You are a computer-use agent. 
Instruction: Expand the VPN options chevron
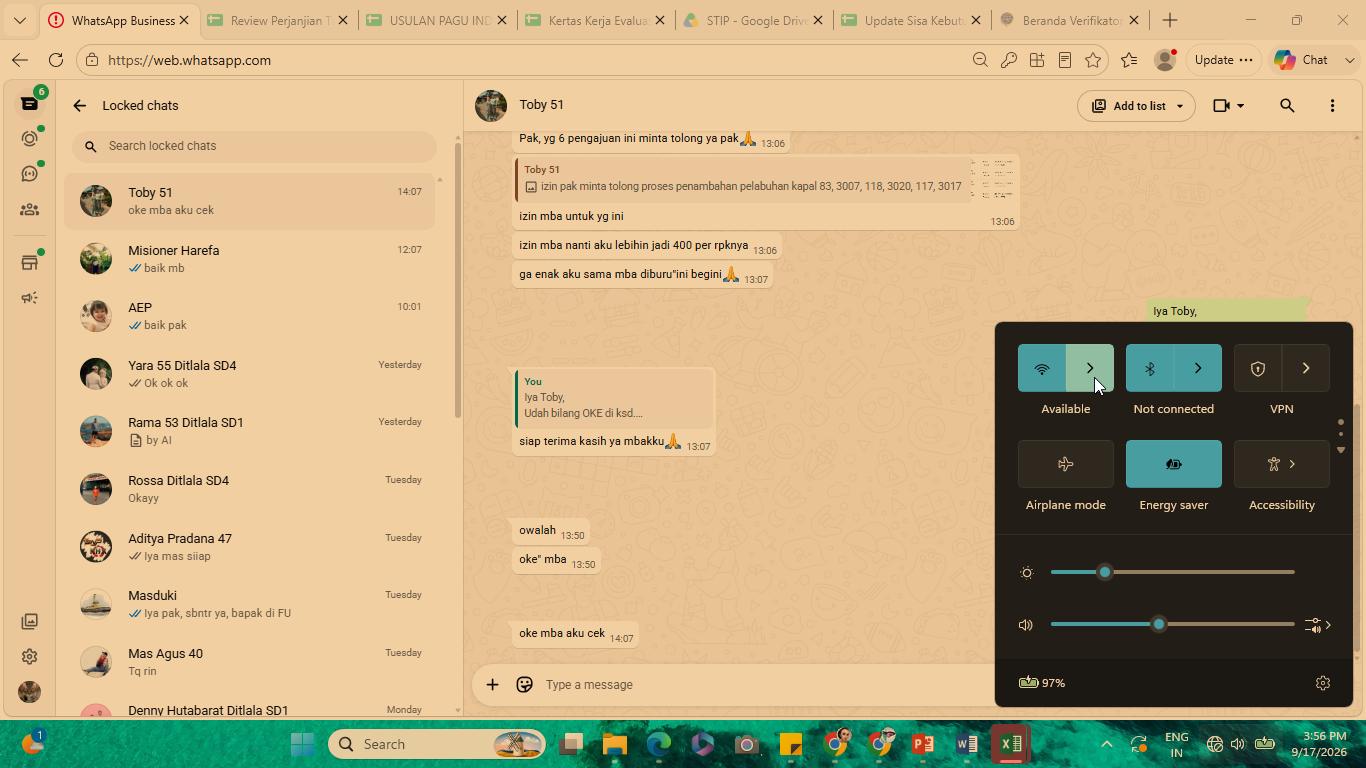coord(1305,368)
